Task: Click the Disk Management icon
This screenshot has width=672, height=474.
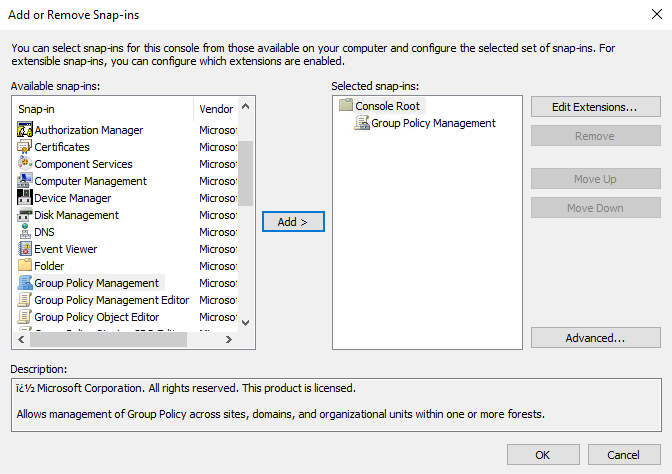Action: click(x=25, y=215)
